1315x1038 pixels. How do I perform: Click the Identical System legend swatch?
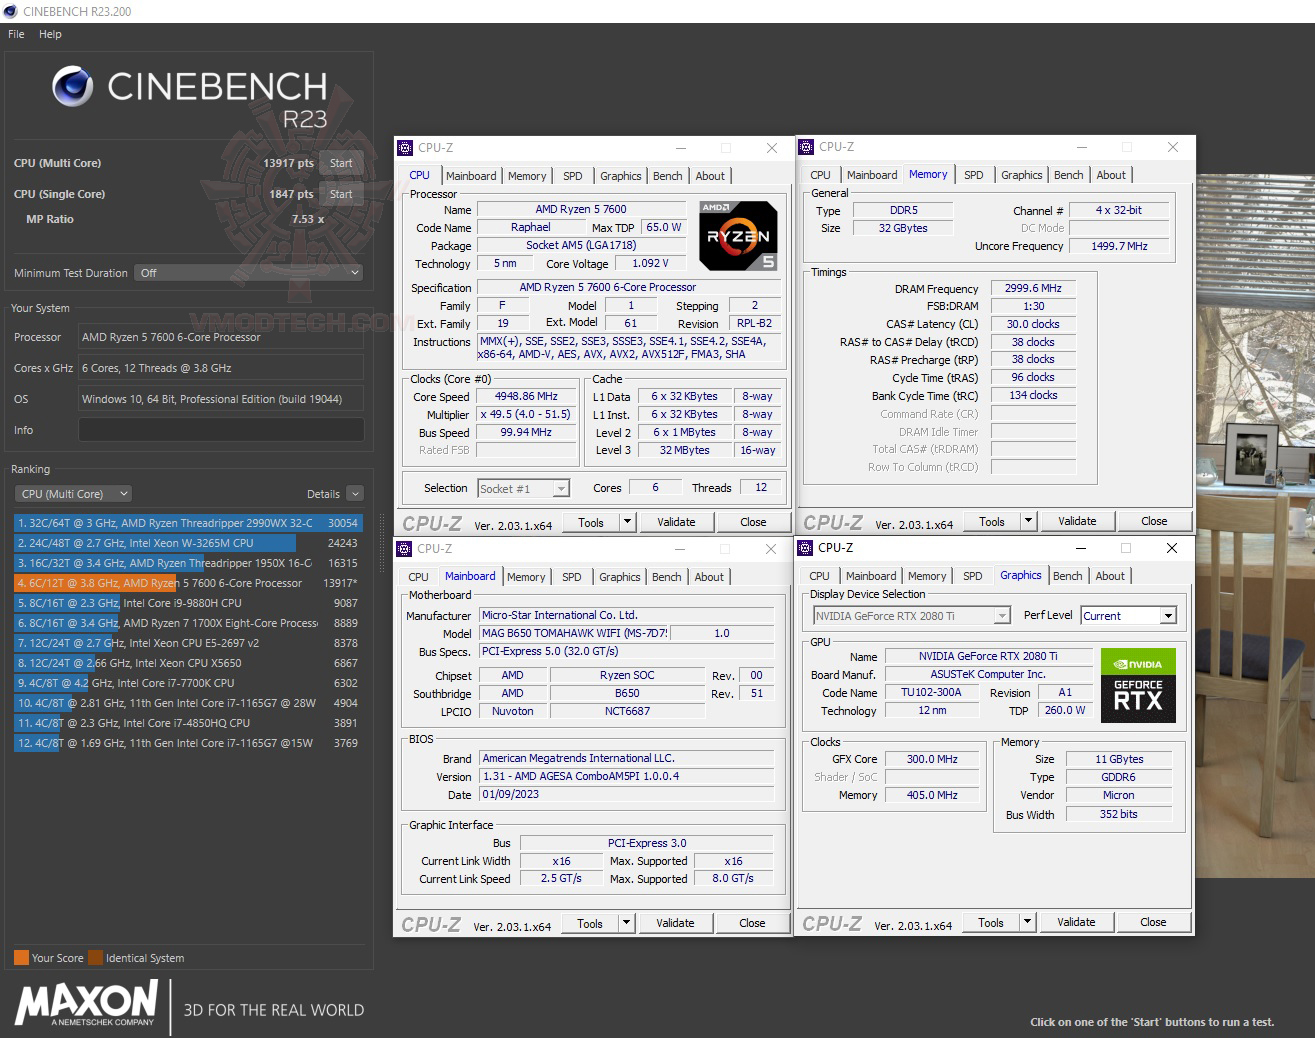[95, 958]
